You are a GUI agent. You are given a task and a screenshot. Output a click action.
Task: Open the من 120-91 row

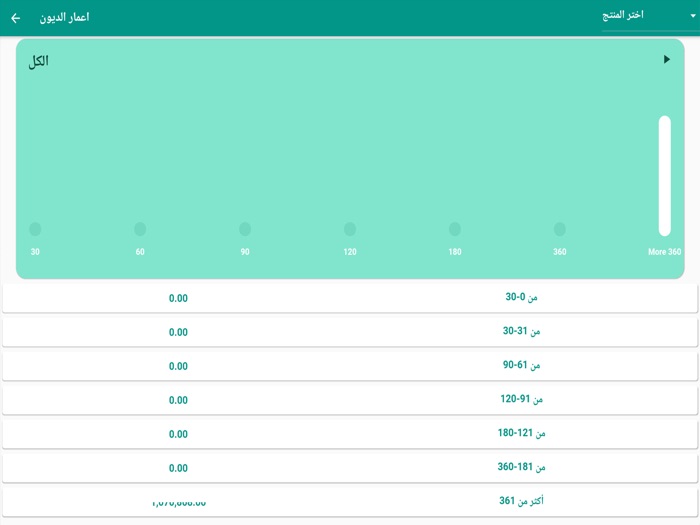tap(350, 400)
